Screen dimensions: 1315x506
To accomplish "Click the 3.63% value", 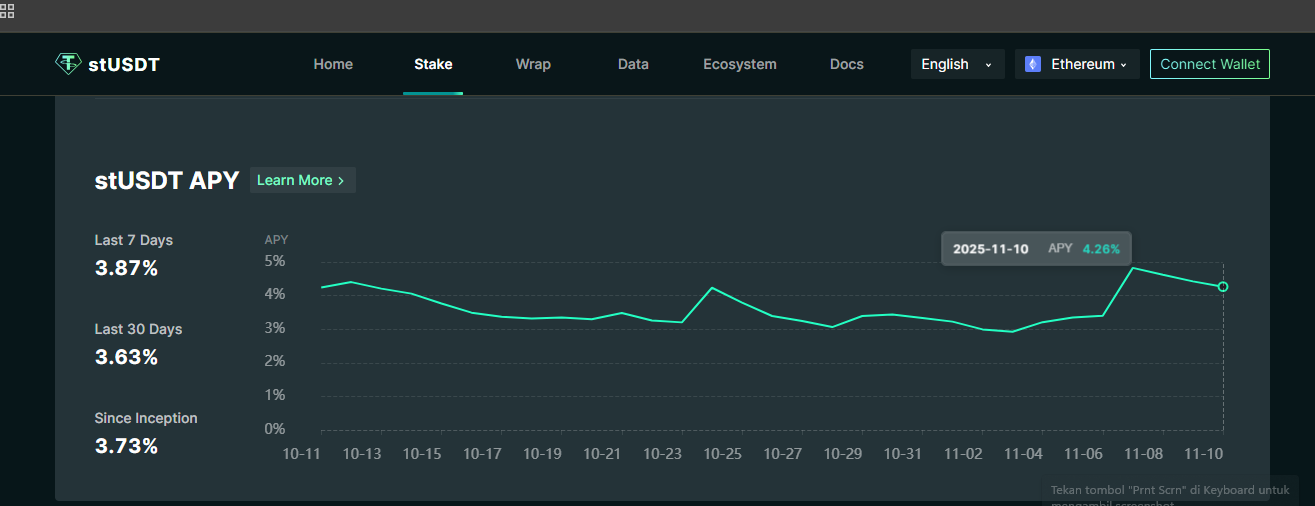I will [x=126, y=357].
